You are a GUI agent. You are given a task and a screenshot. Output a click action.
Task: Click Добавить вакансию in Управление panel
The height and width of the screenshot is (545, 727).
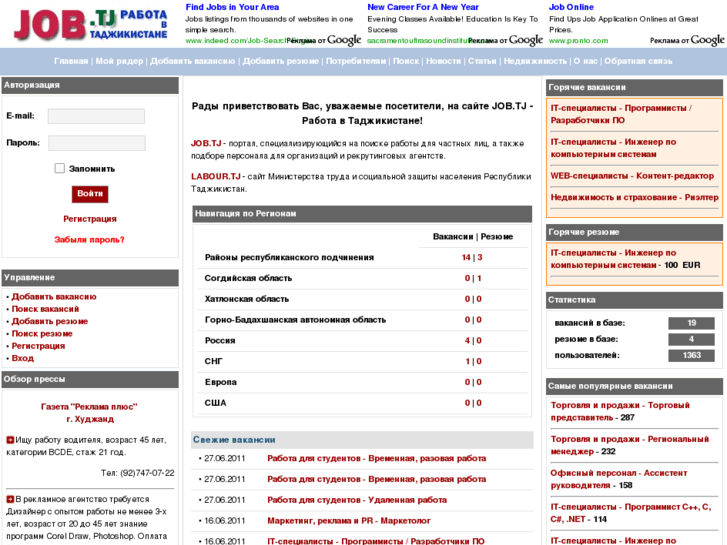54,297
